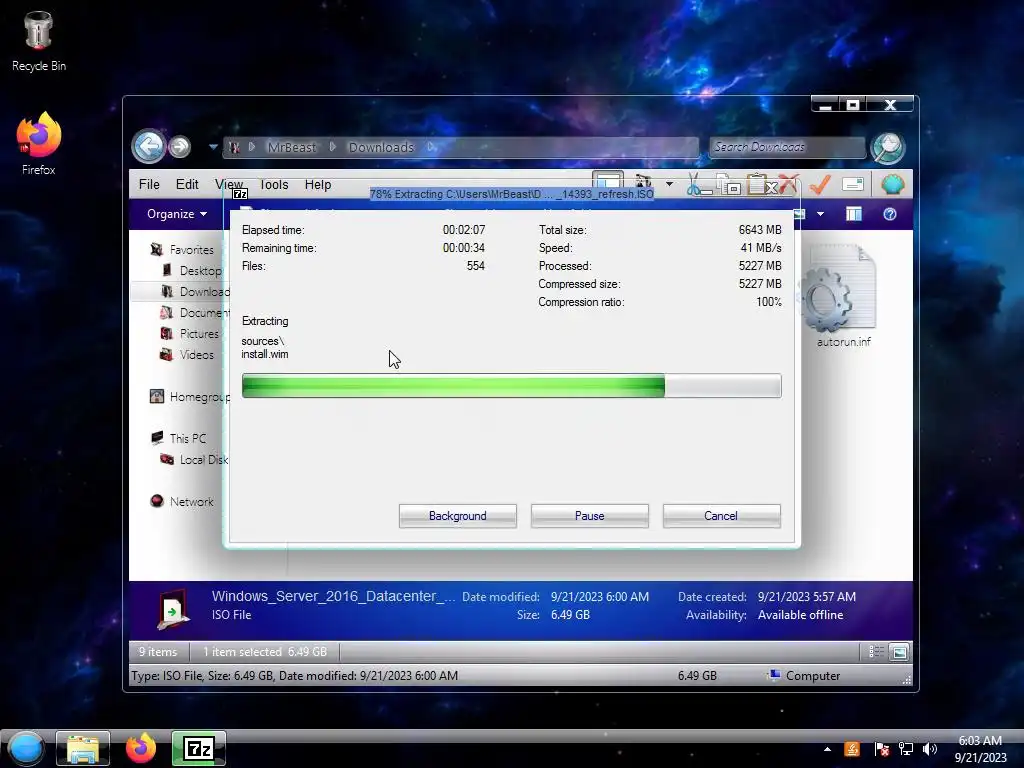Screen dimensions: 1024x768
Task: Open the Firefox desktop shortcut
Action: [39, 144]
